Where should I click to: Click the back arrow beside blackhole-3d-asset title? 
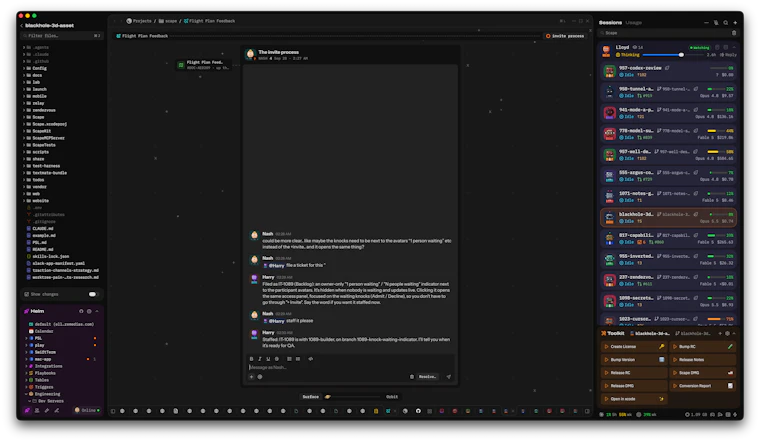tap(21, 26)
